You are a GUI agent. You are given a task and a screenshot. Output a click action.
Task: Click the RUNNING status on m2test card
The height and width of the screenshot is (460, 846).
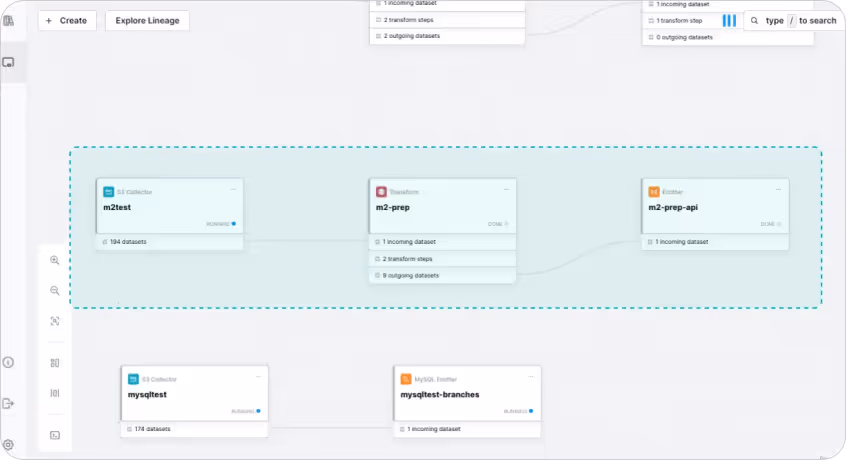[221, 224]
